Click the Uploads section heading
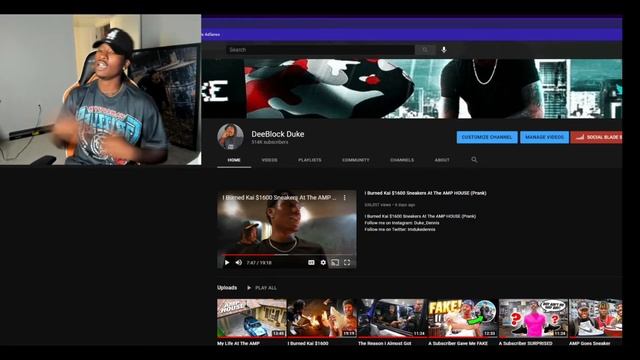Image resolution: width=640 pixels, height=360 pixels. [x=227, y=288]
